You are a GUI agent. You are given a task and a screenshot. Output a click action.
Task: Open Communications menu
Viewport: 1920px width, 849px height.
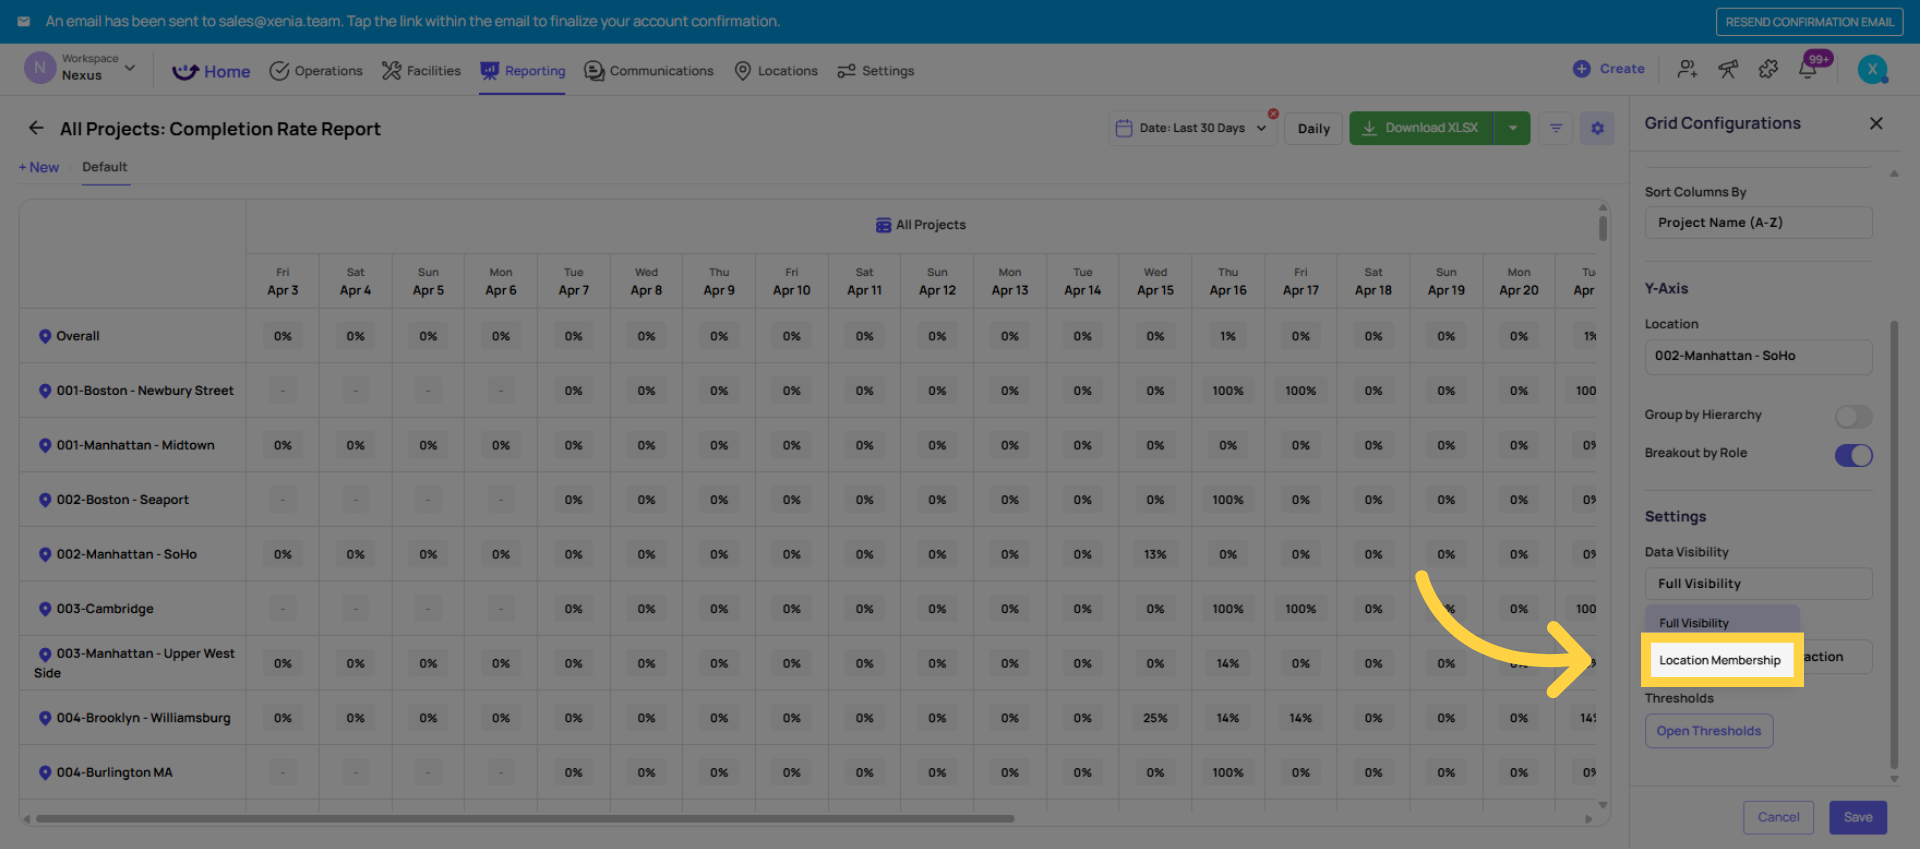(x=649, y=71)
